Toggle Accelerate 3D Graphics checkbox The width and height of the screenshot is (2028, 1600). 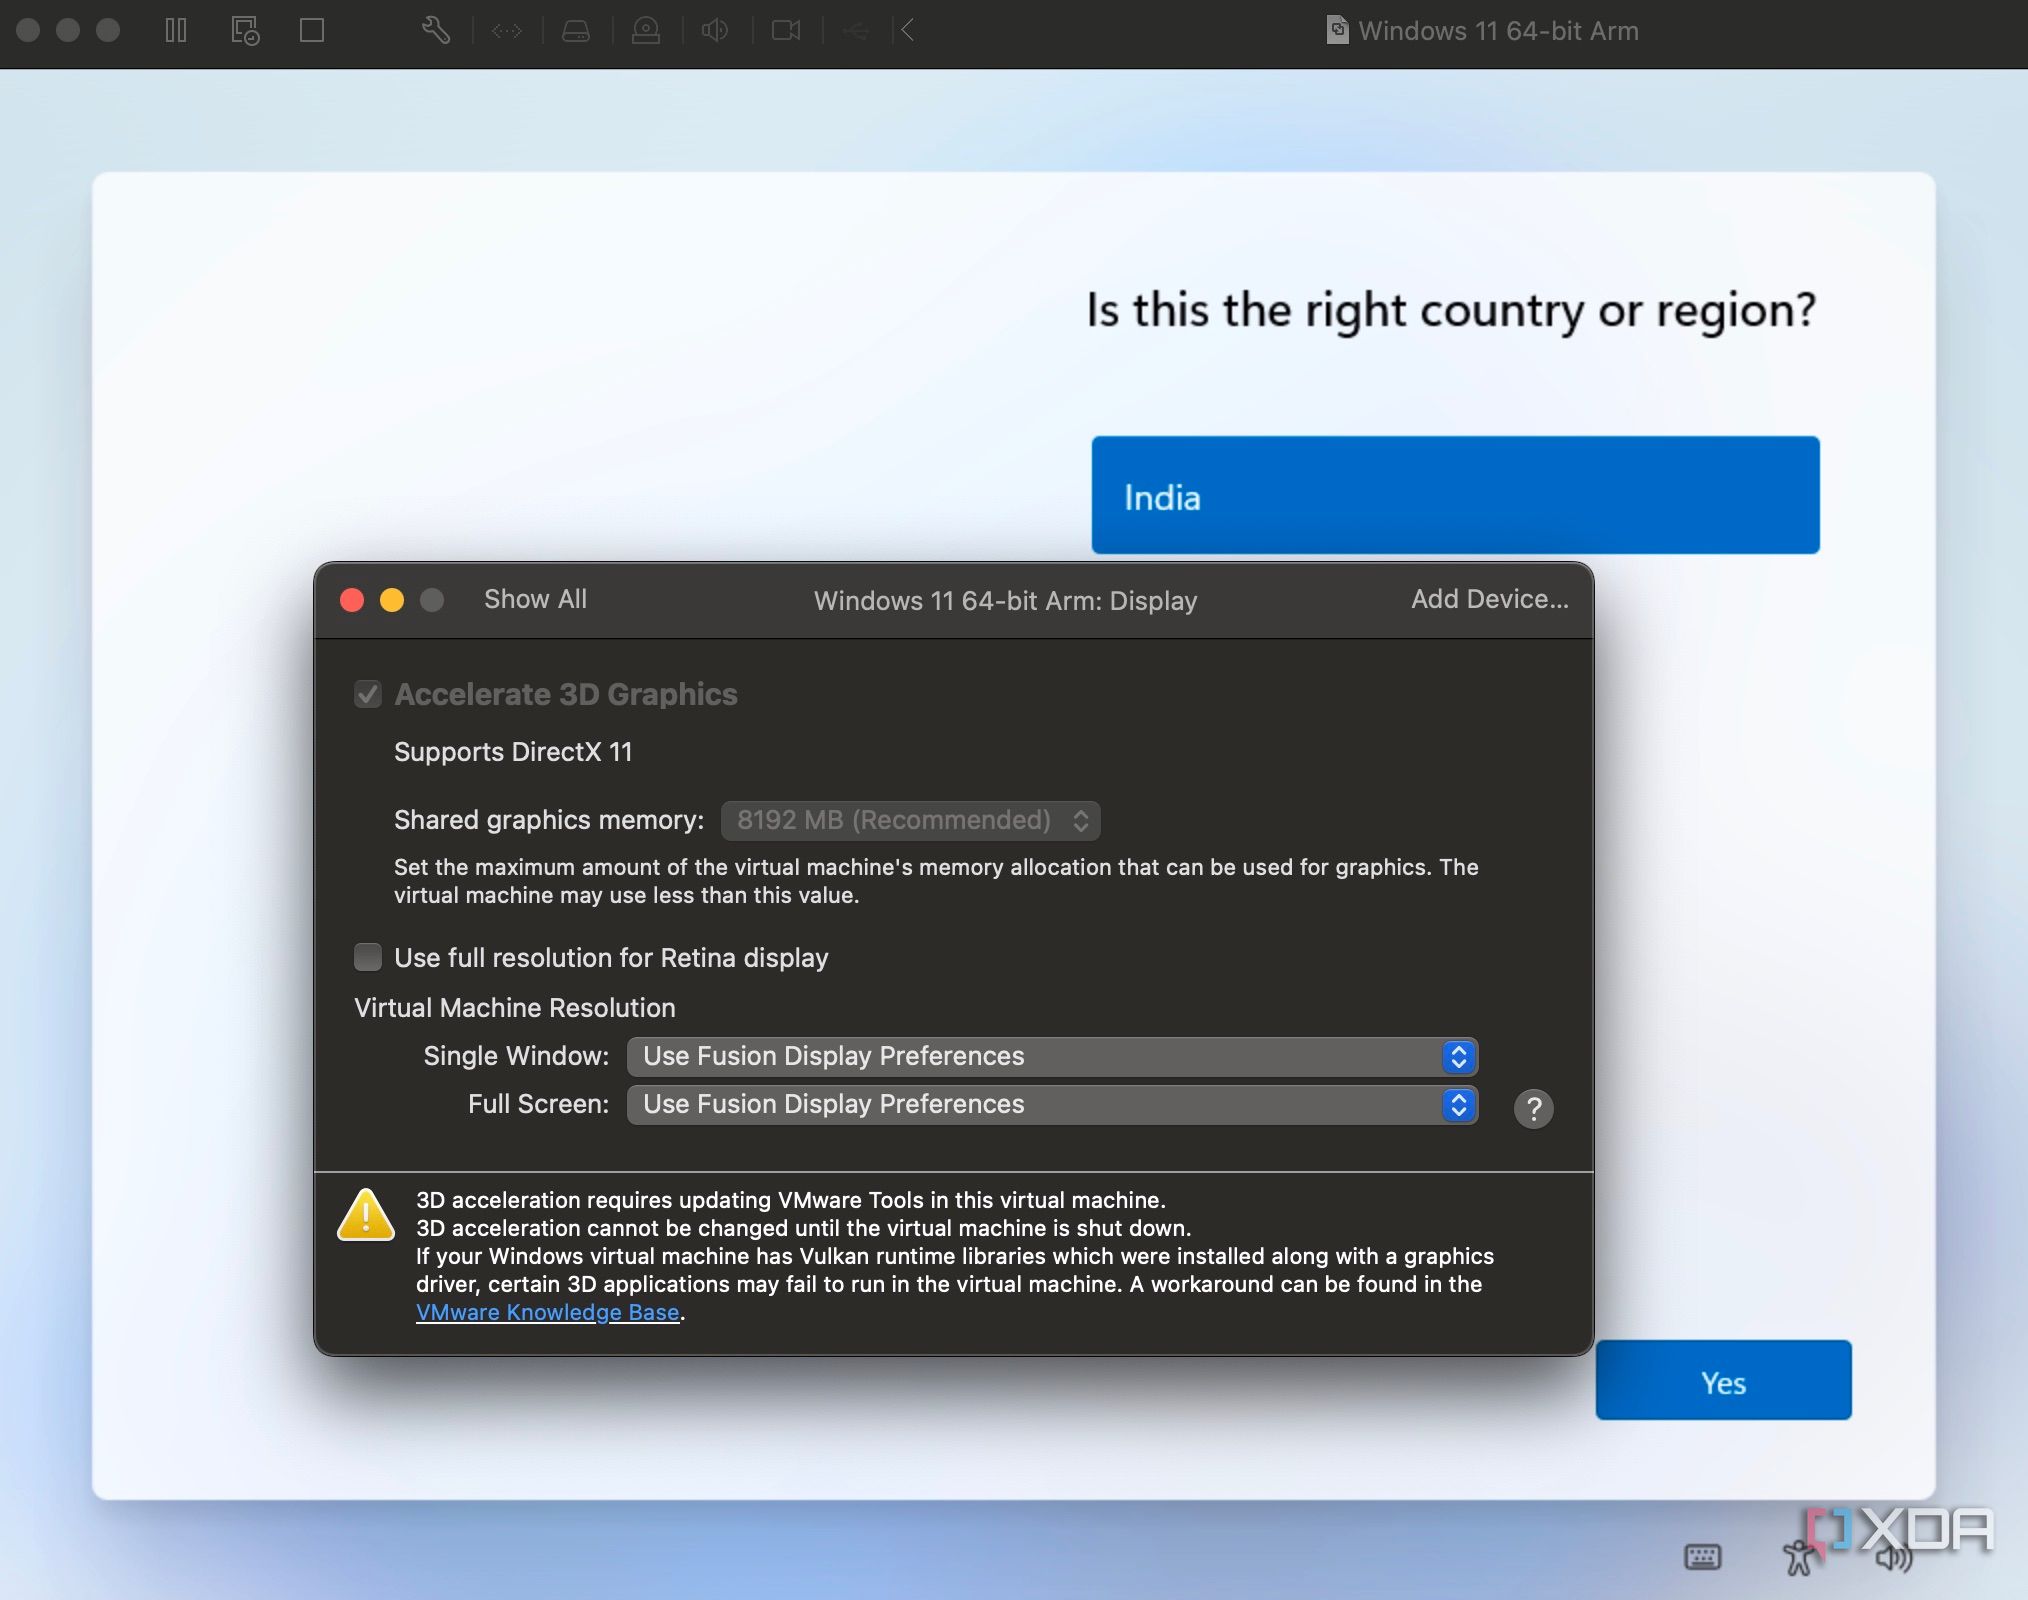368,694
